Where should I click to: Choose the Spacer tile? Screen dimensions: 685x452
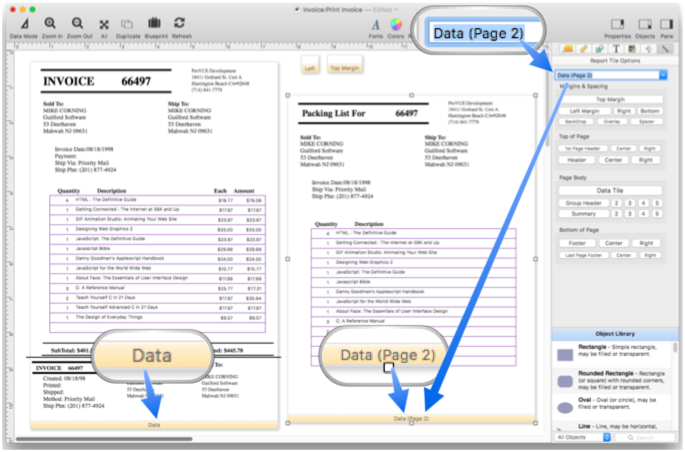click(x=647, y=121)
